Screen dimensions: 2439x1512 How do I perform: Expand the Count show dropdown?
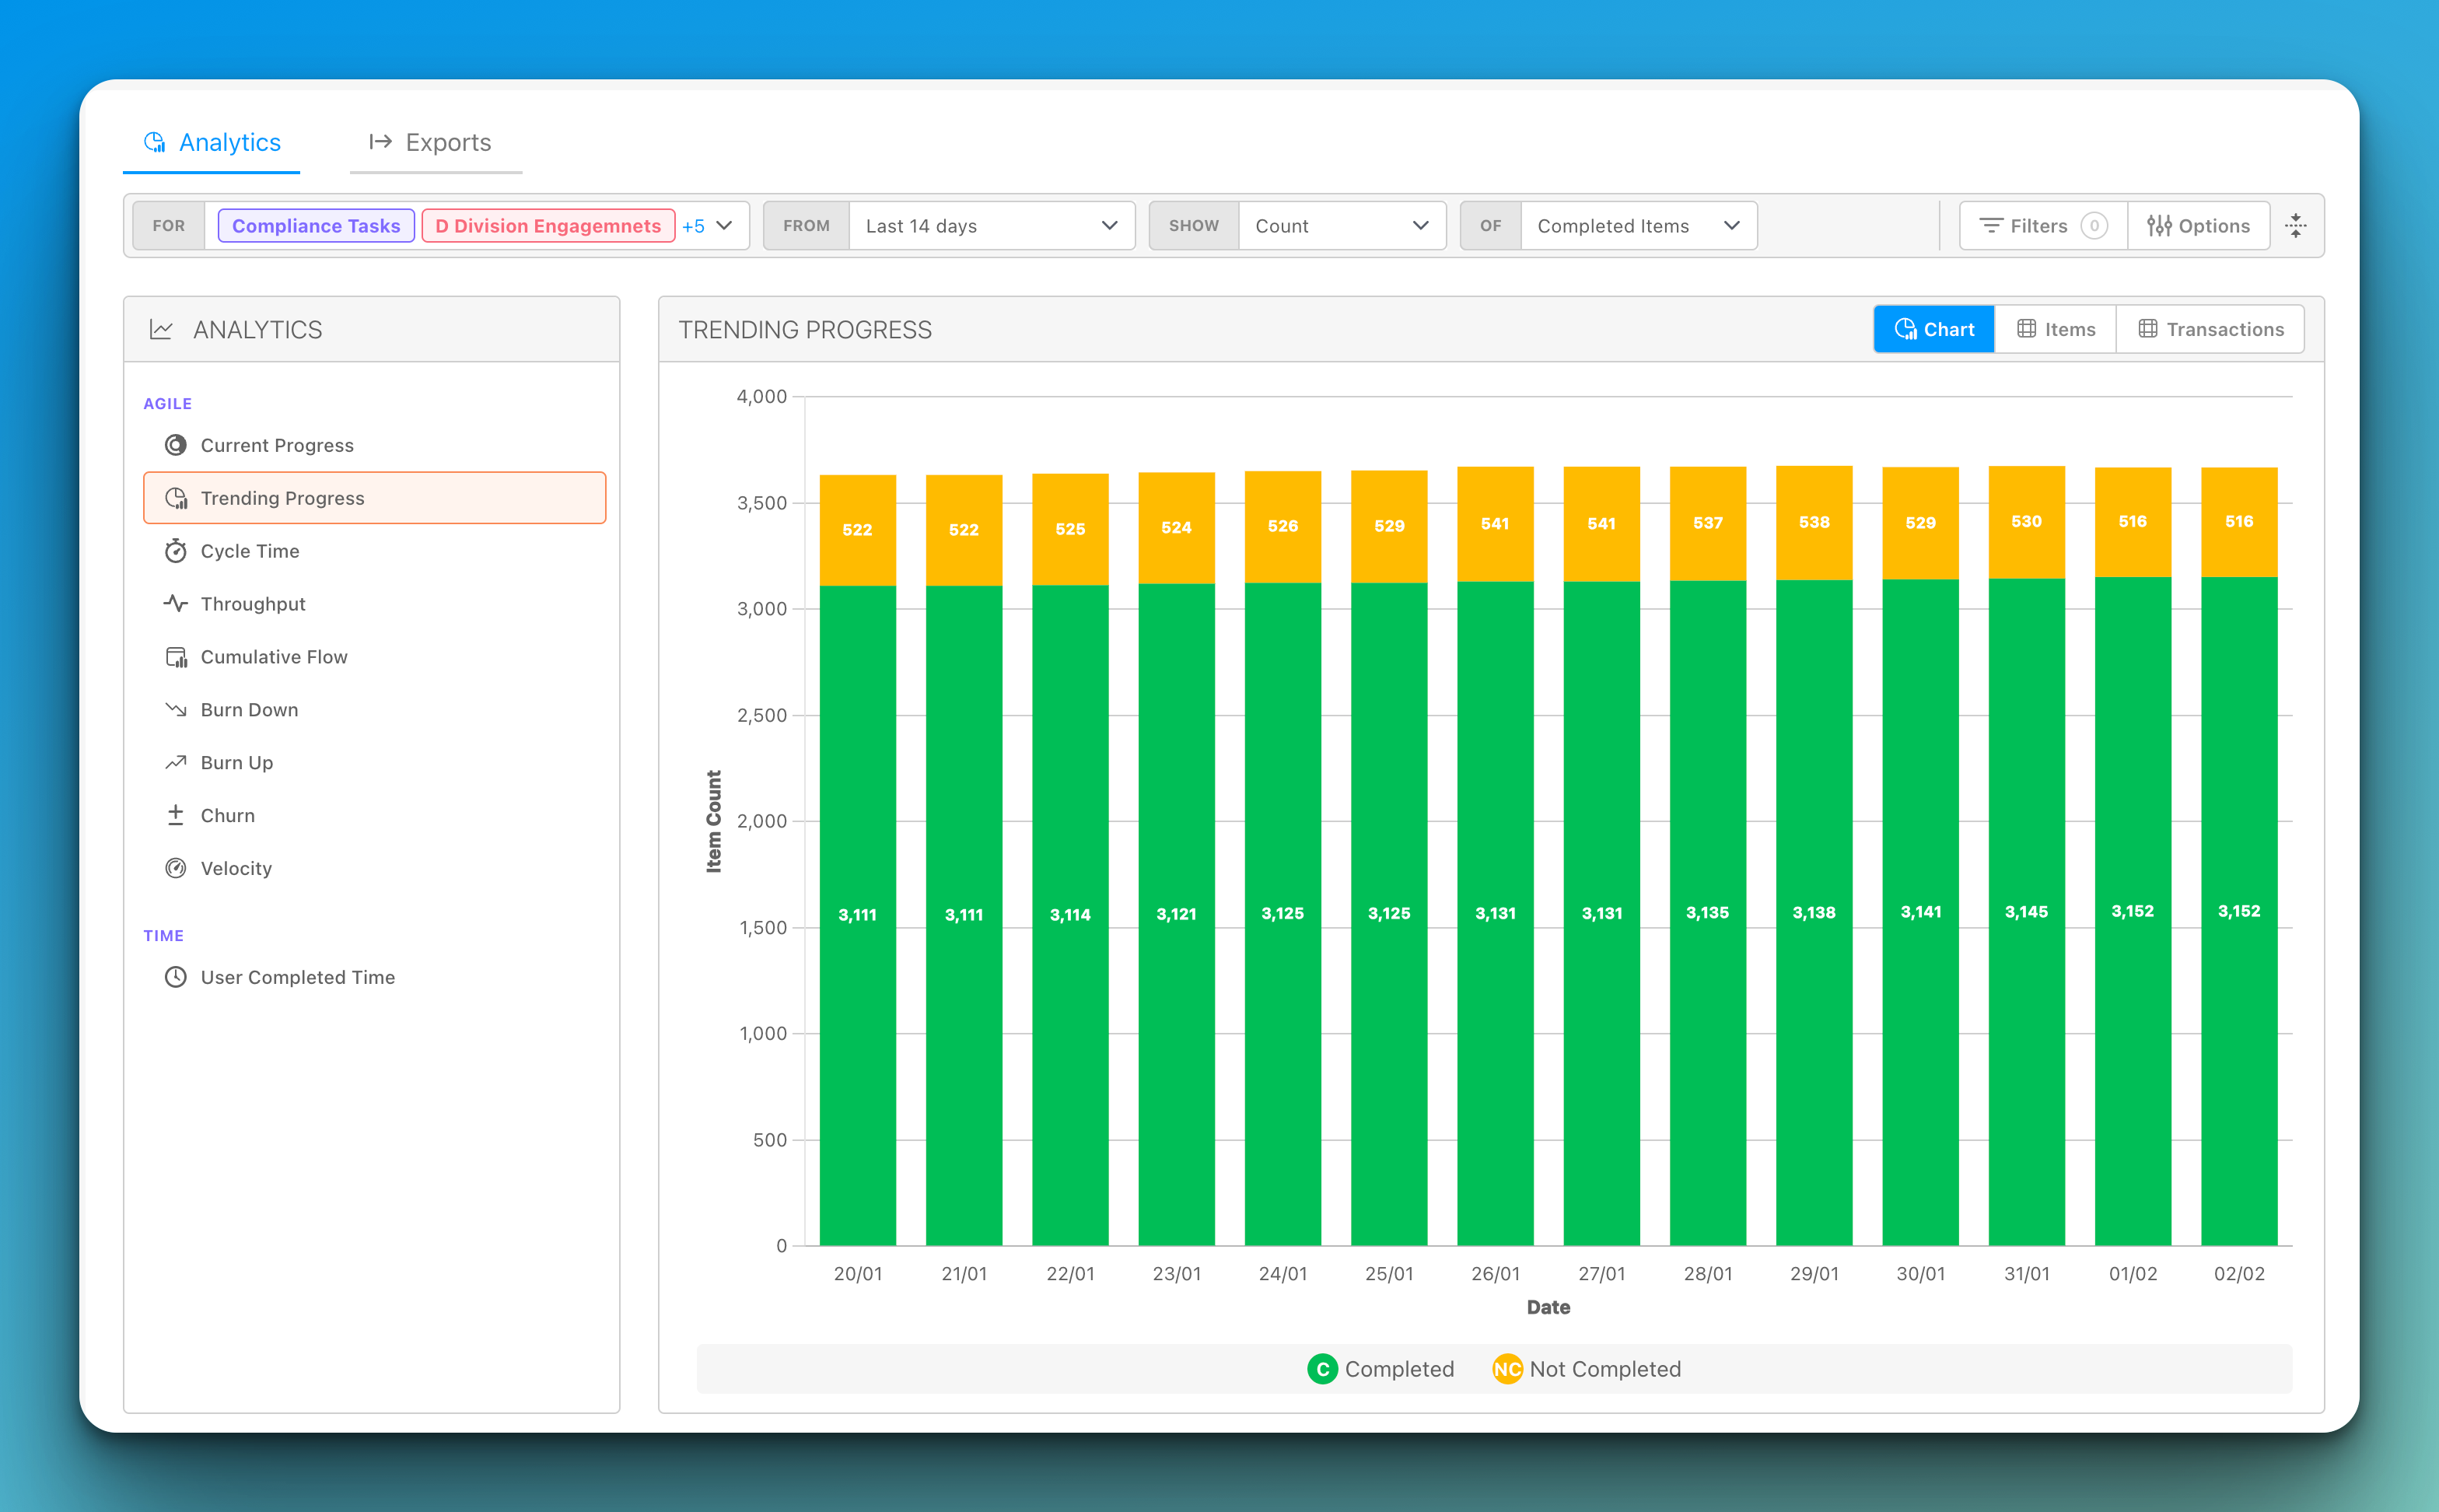[1341, 226]
